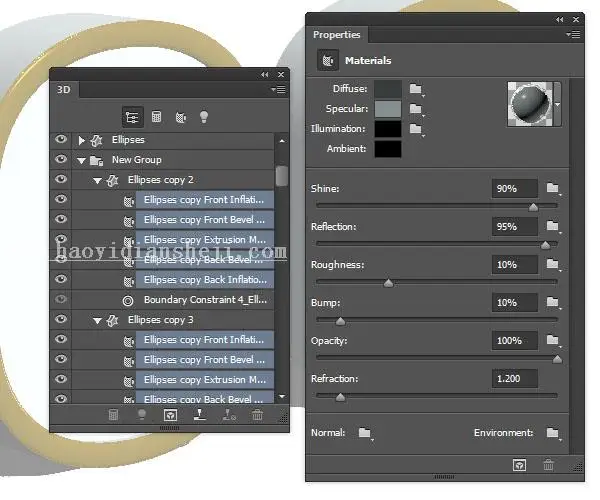Filter 3D panel by whole scene
This screenshot has width=600, height=500.
click(x=132, y=117)
